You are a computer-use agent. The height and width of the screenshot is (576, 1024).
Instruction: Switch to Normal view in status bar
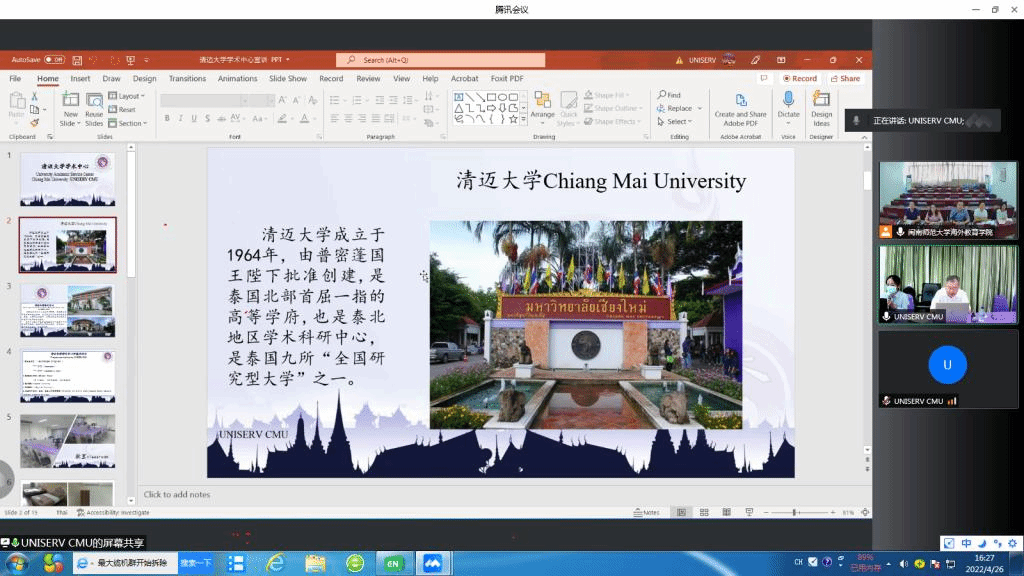682,512
